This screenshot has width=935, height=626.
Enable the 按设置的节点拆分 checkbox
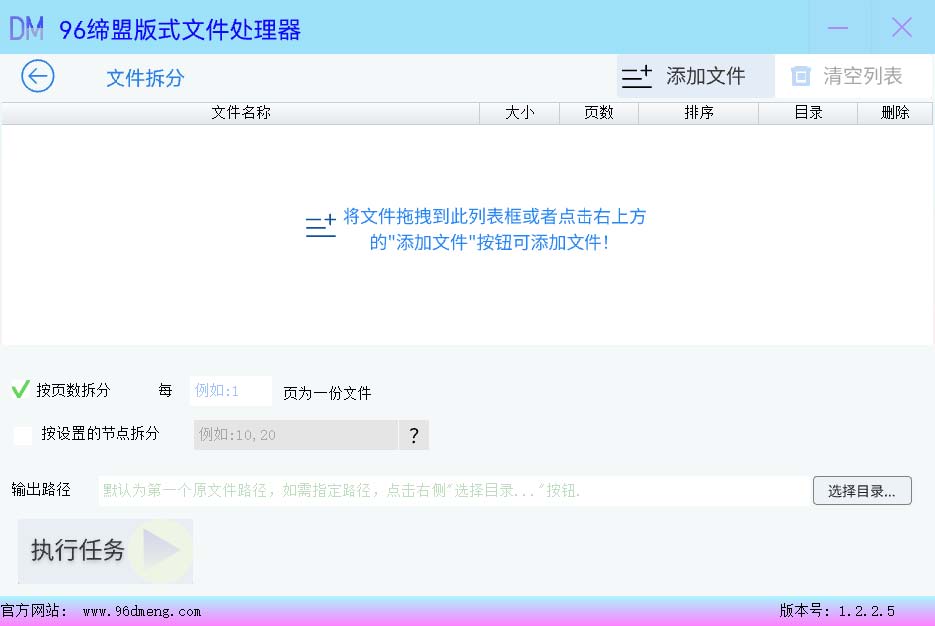[23, 435]
